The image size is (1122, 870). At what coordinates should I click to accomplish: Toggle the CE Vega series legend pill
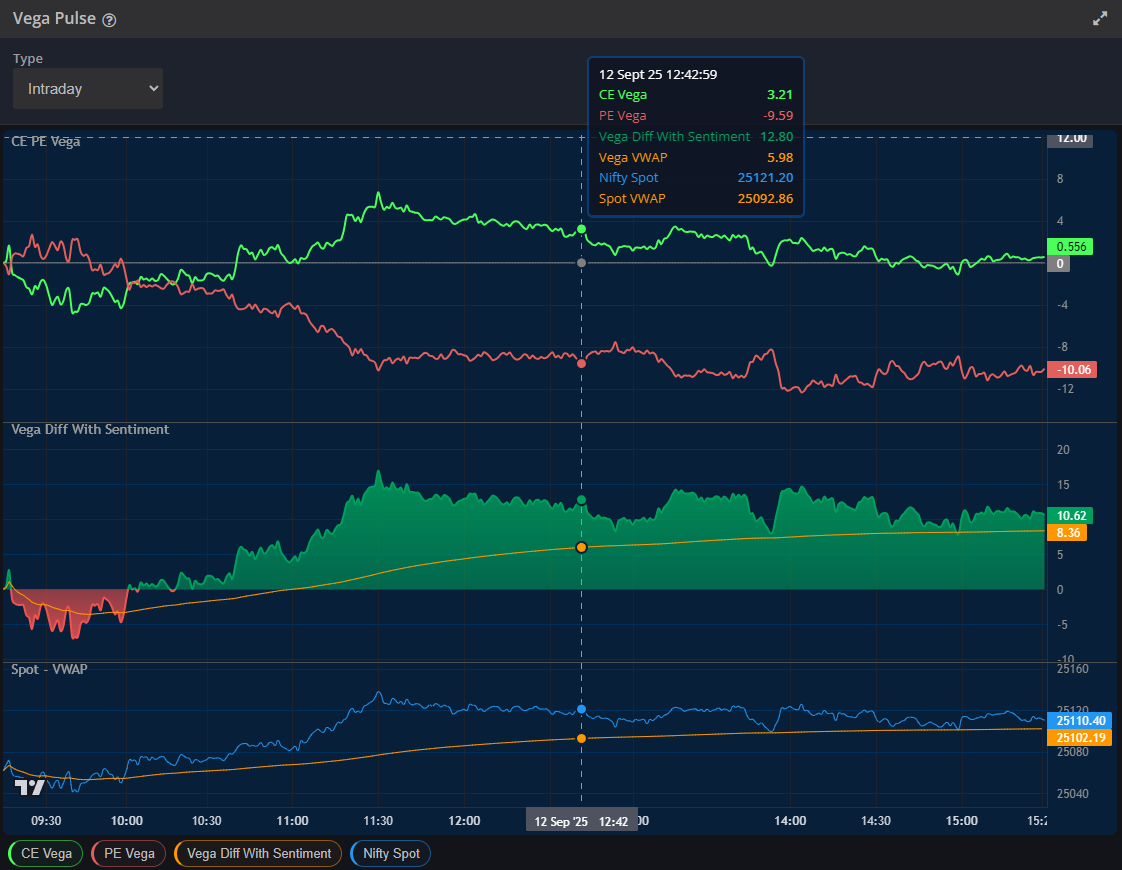click(44, 853)
